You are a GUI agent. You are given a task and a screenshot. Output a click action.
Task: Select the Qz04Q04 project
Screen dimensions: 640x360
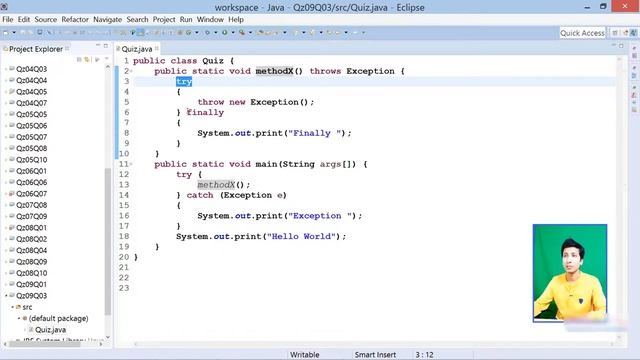click(x=31, y=80)
